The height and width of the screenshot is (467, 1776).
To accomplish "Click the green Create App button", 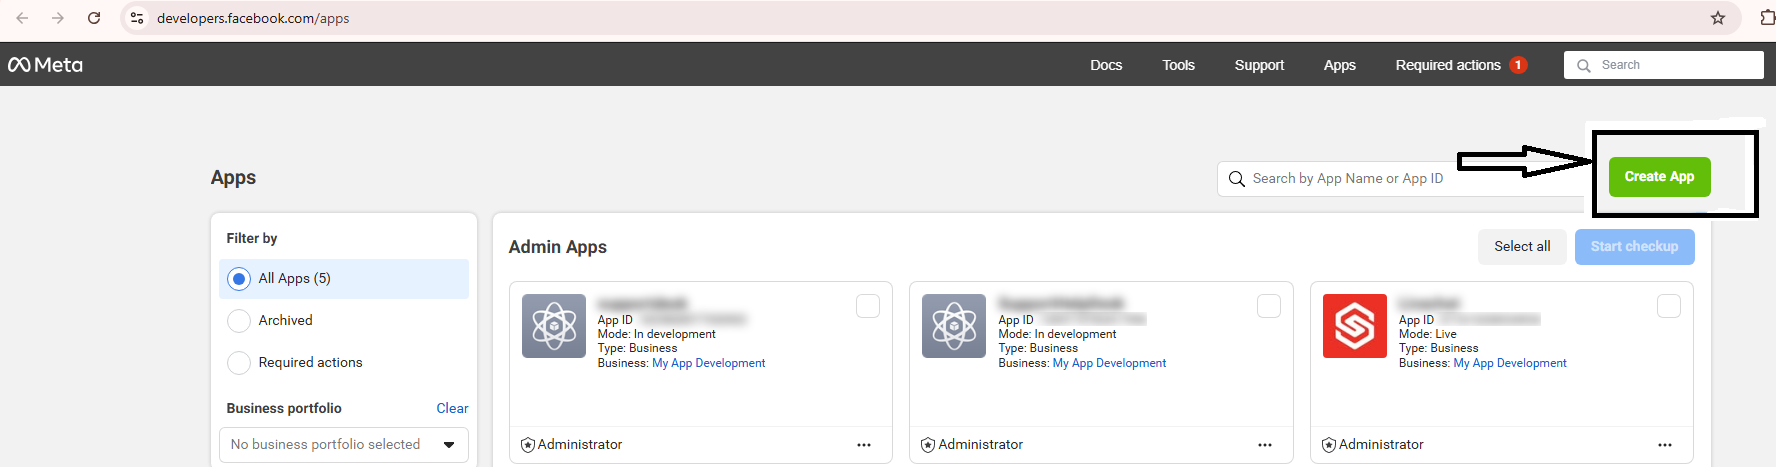I will click(1659, 177).
